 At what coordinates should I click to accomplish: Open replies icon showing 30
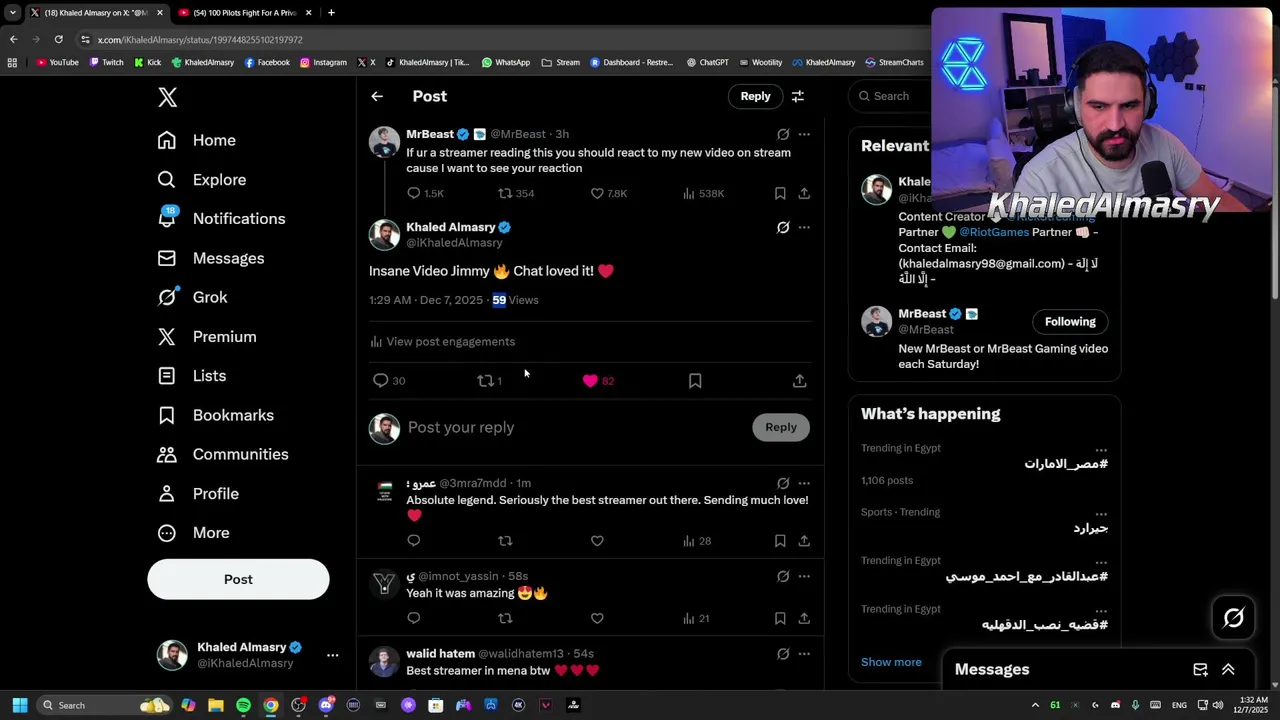389,381
